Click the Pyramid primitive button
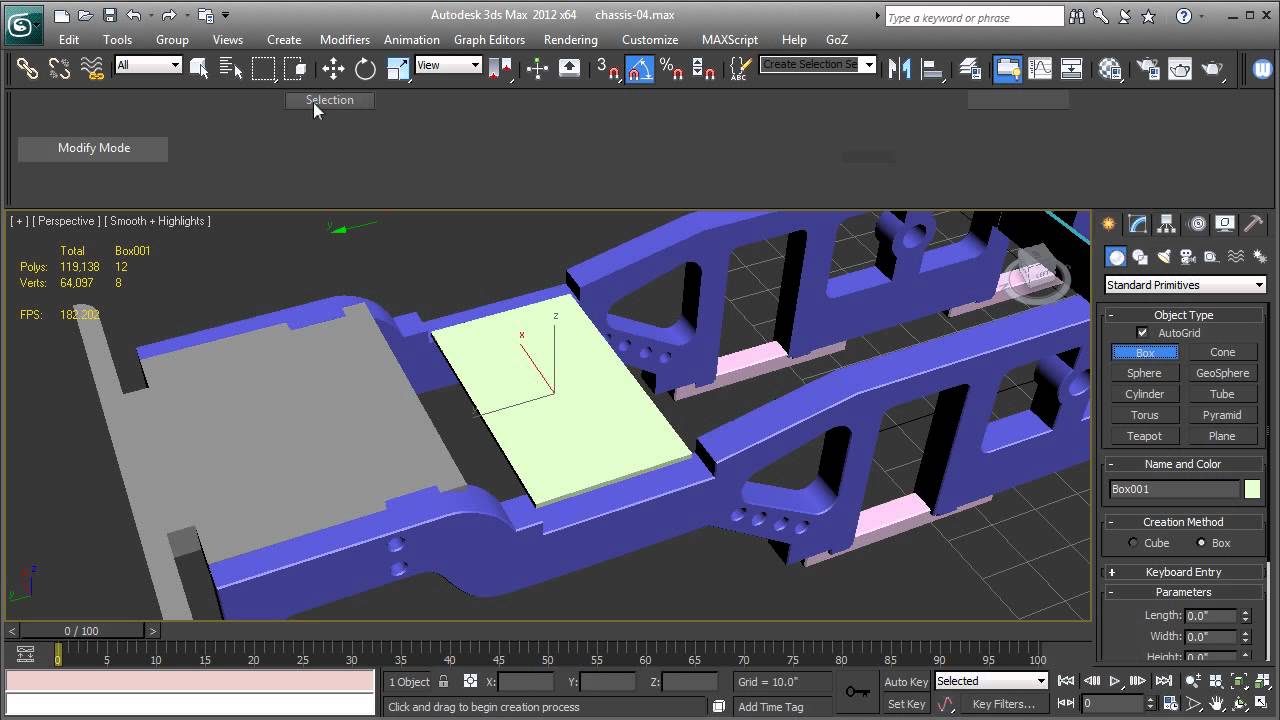The height and width of the screenshot is (720, 1280). tap(1222, 415)
